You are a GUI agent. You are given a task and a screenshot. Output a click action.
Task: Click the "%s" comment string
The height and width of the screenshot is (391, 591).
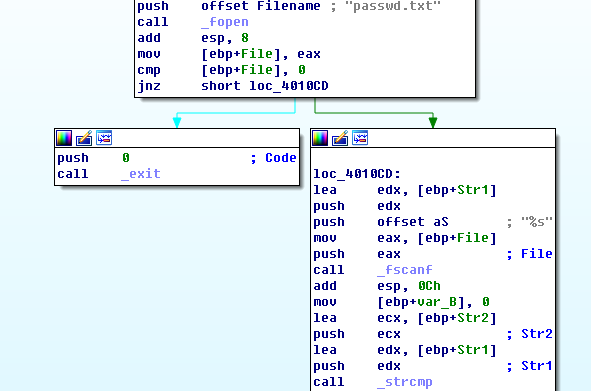pos(537,222)
